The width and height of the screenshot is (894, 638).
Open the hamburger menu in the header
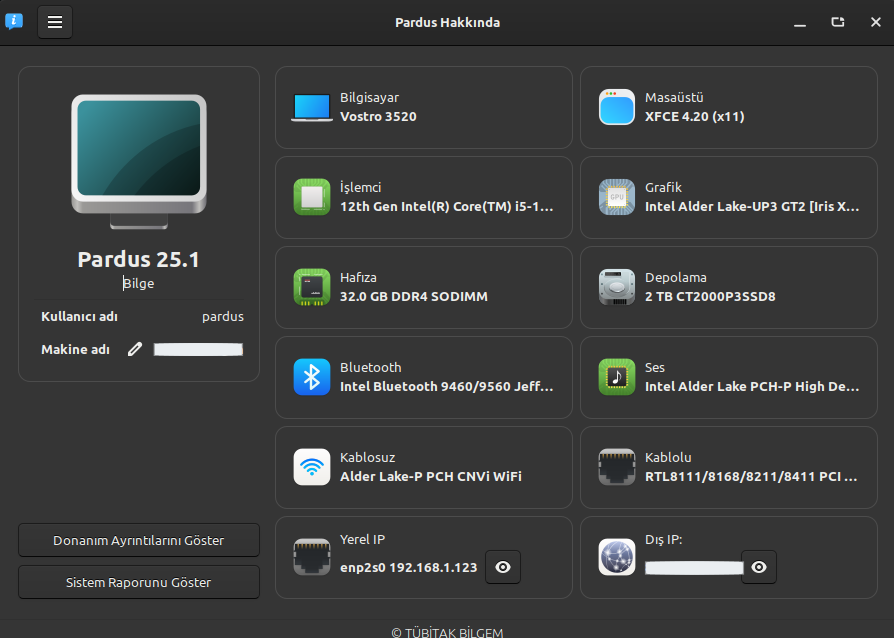55,22
